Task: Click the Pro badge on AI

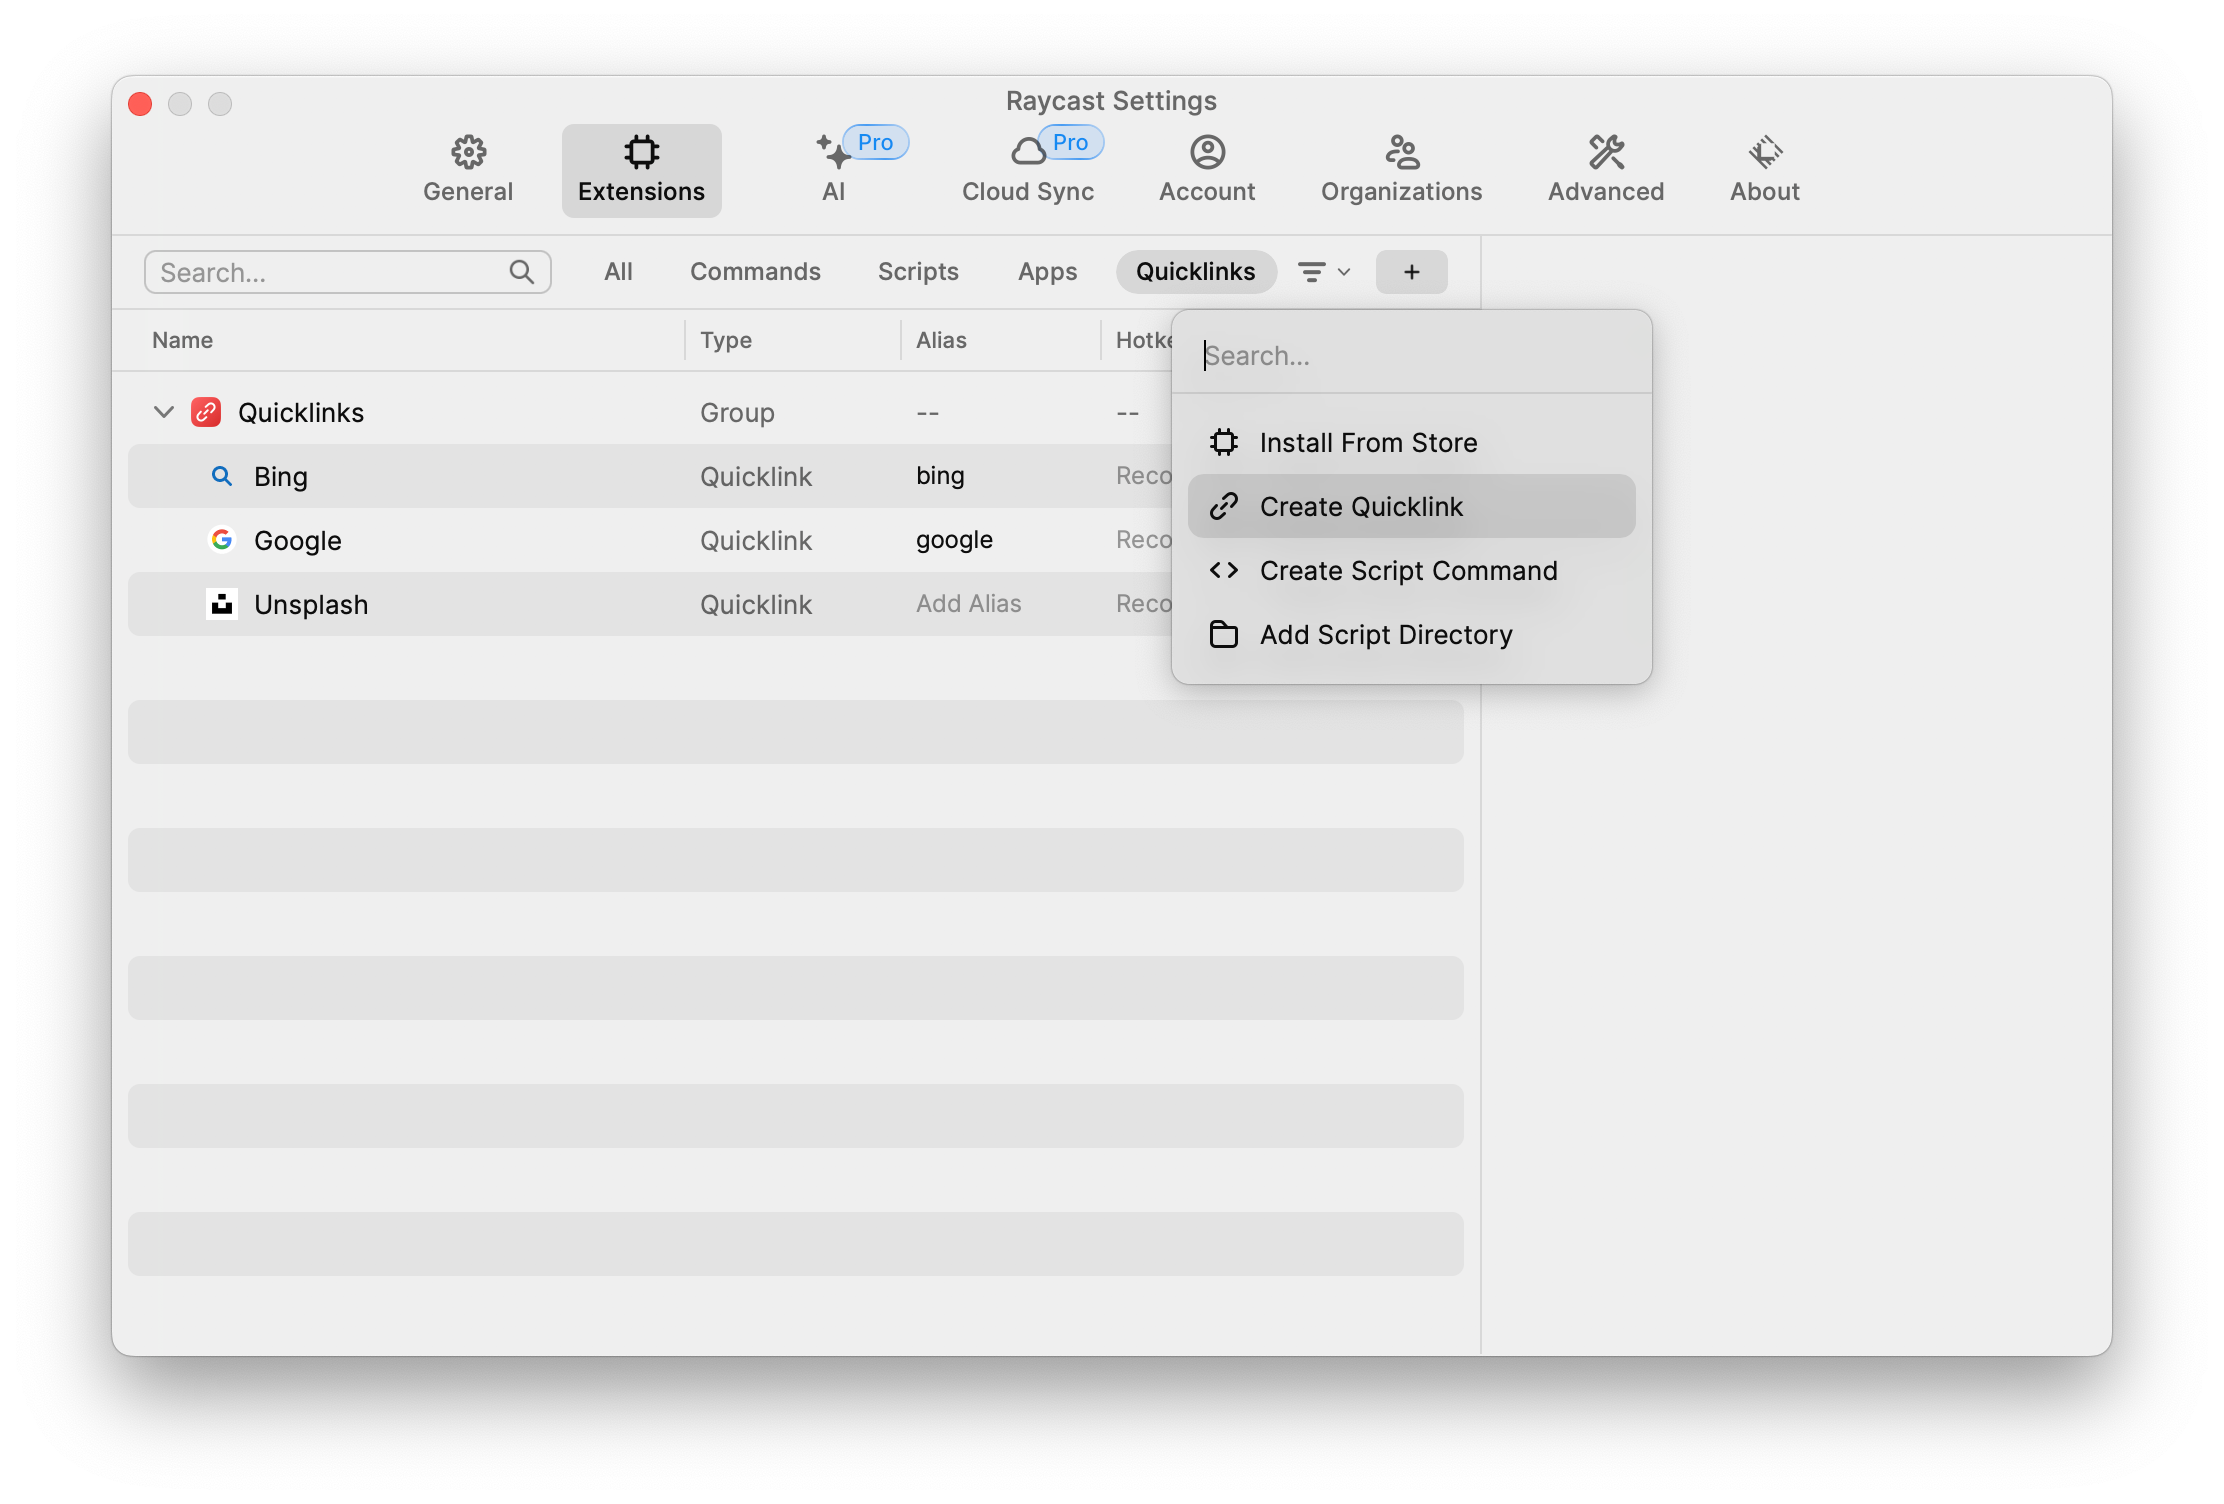Action: (875, 142)
